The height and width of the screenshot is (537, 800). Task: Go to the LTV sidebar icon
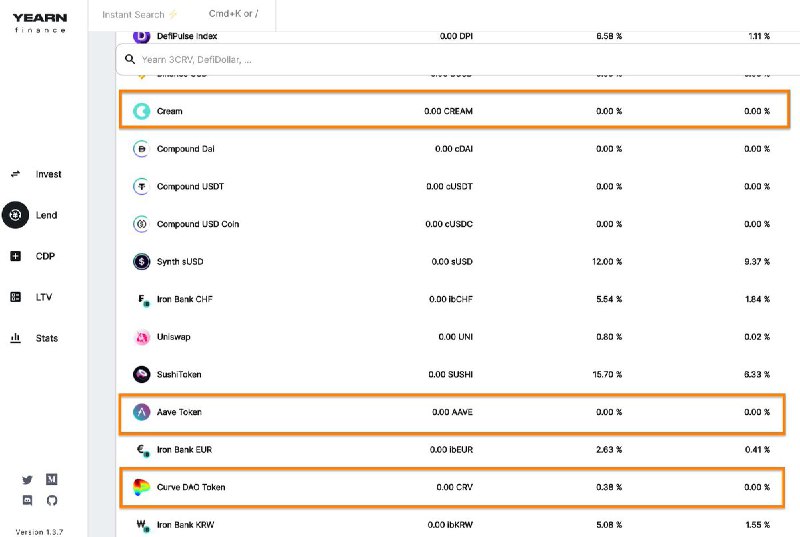tap(15, 297)
